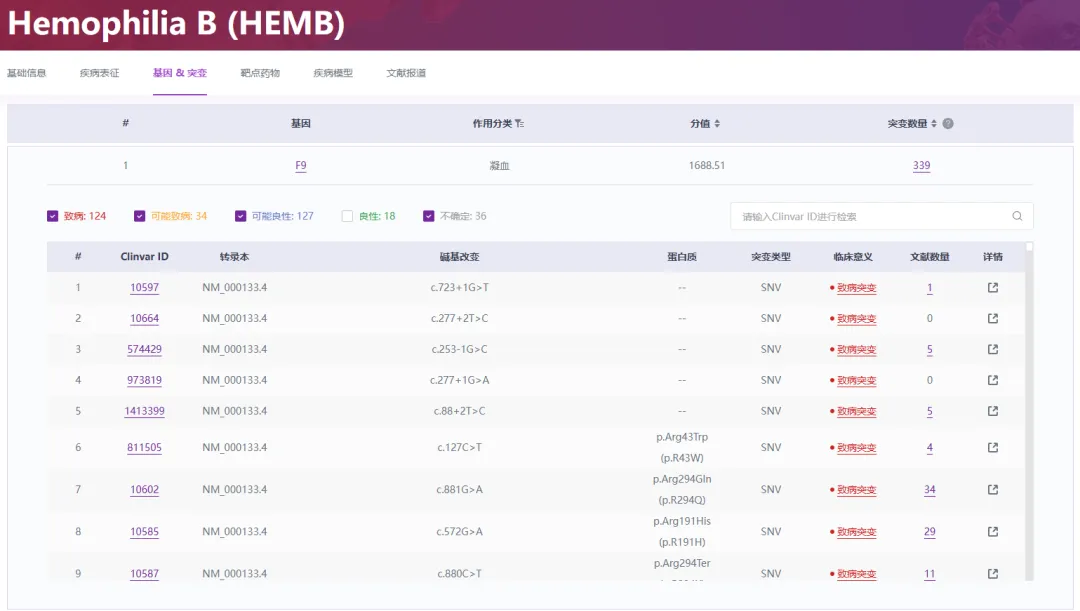The height and width of the screenshot is (611, 1080).
Task: Sort table by 分值 column arrows
Action: 717,124
